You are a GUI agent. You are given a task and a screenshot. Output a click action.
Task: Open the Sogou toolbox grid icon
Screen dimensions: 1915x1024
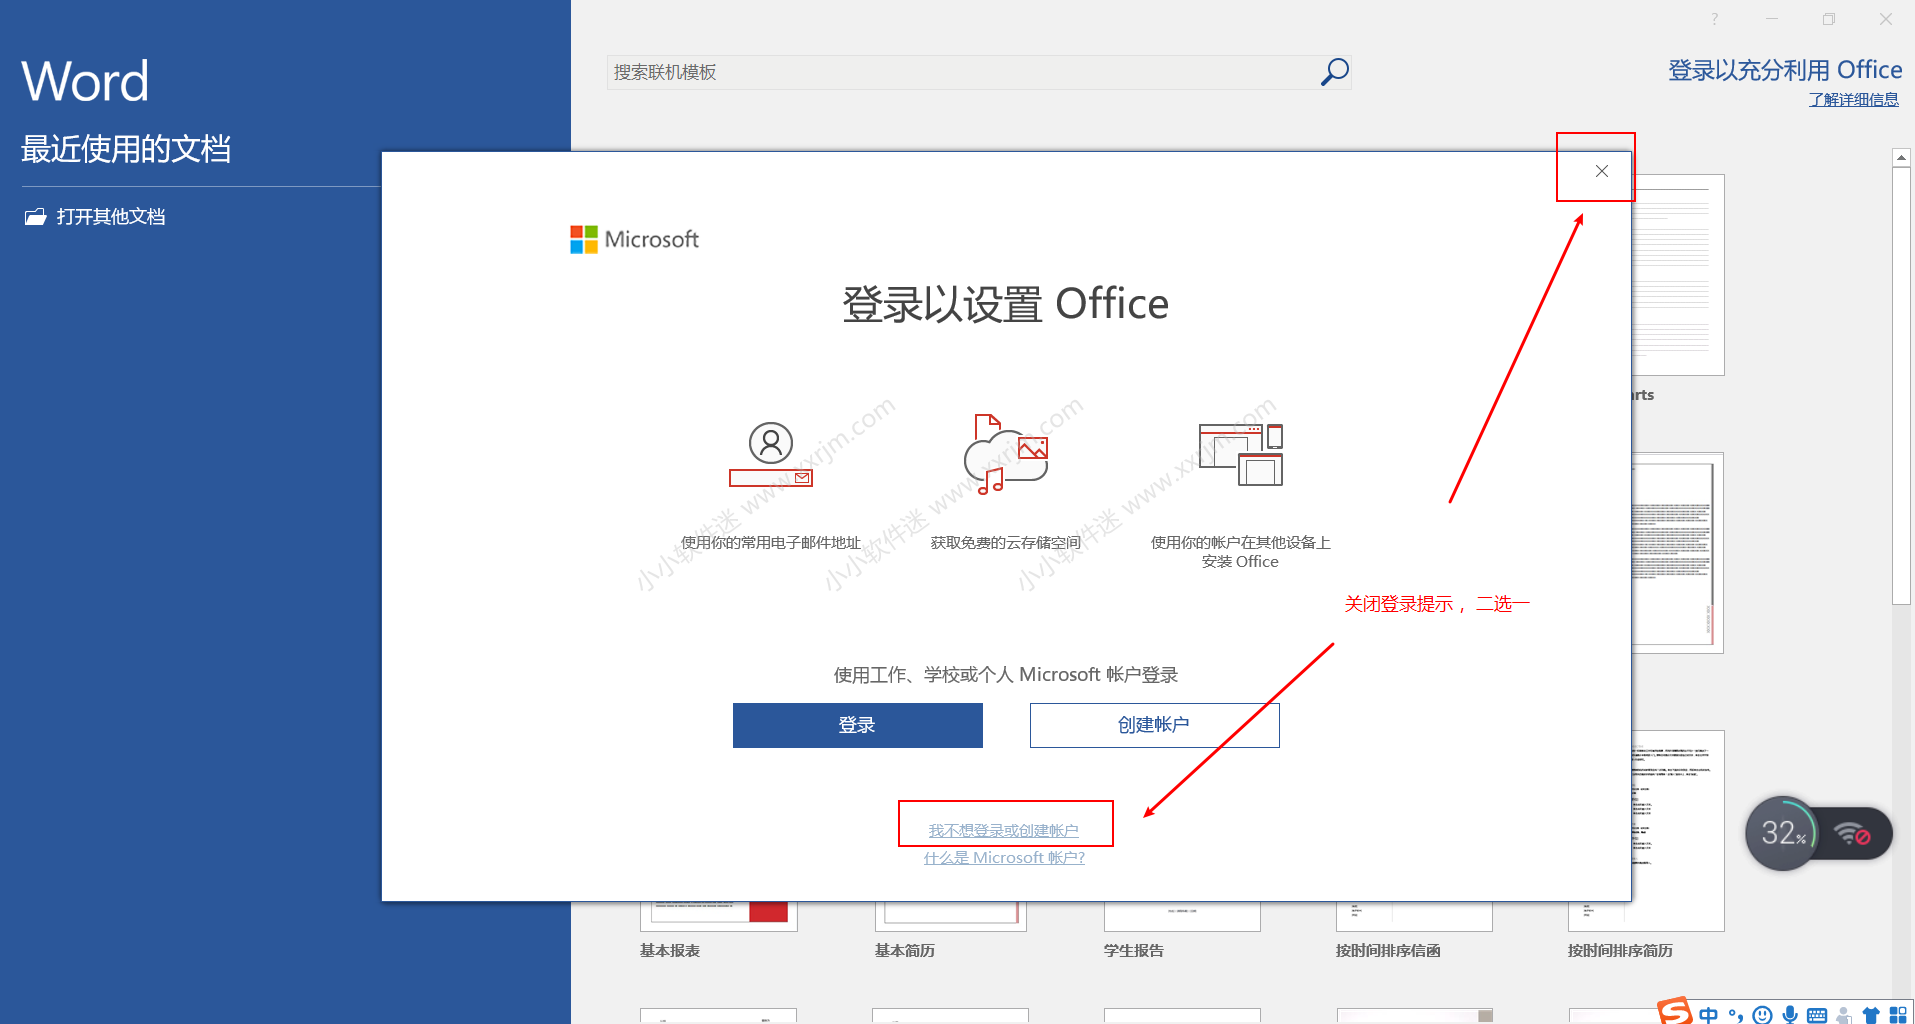pyautogui.click(x=1898, y=1015)
